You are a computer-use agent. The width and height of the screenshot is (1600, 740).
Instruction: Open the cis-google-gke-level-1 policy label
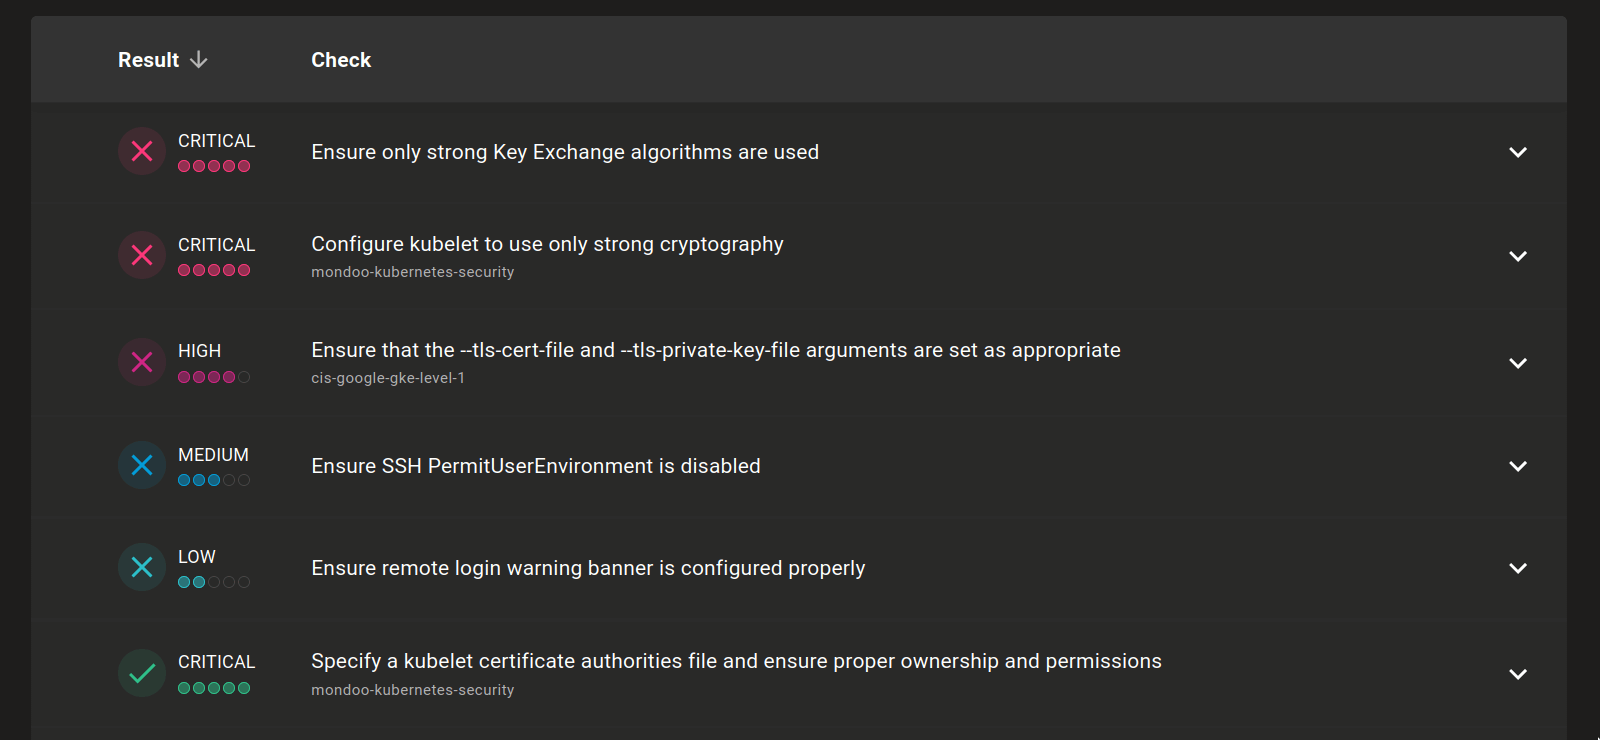click(388, 378)
